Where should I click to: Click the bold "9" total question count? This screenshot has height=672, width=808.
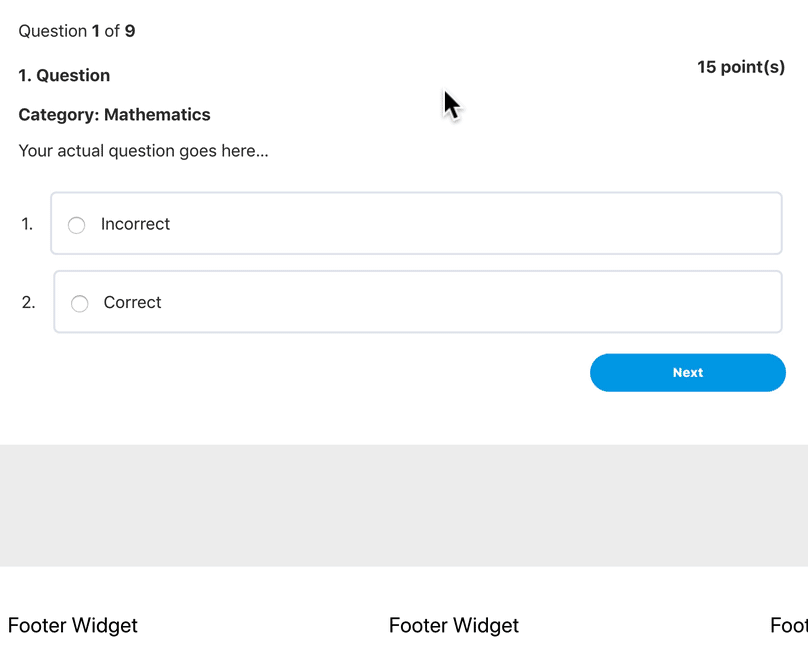130,31
